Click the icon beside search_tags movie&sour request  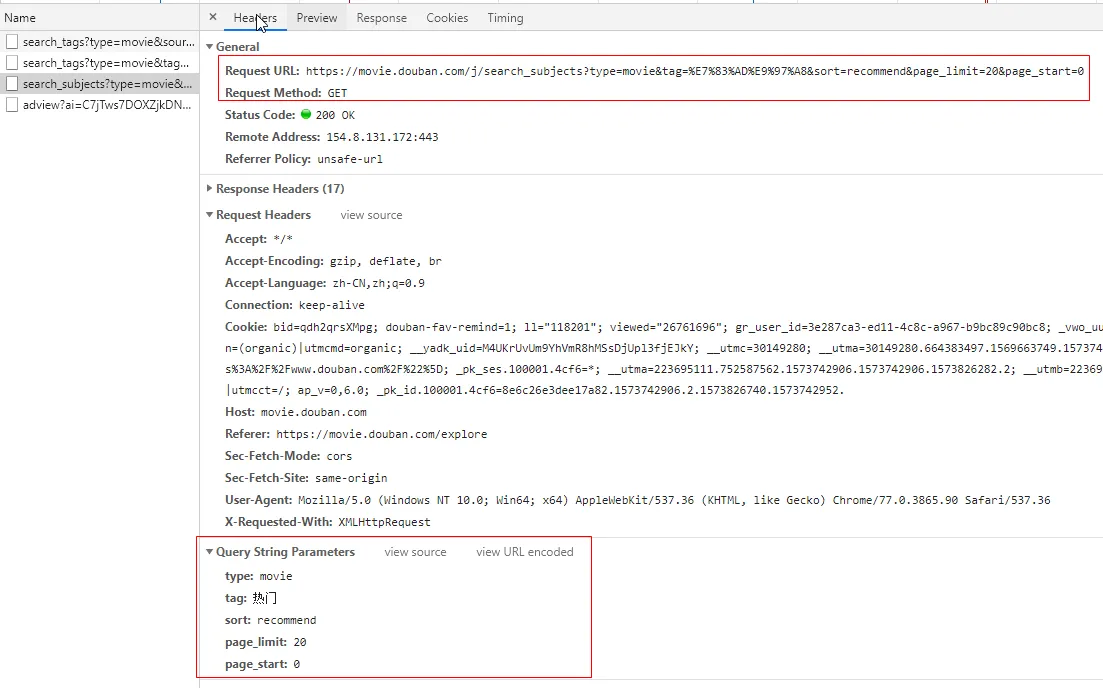click(12, 42)
